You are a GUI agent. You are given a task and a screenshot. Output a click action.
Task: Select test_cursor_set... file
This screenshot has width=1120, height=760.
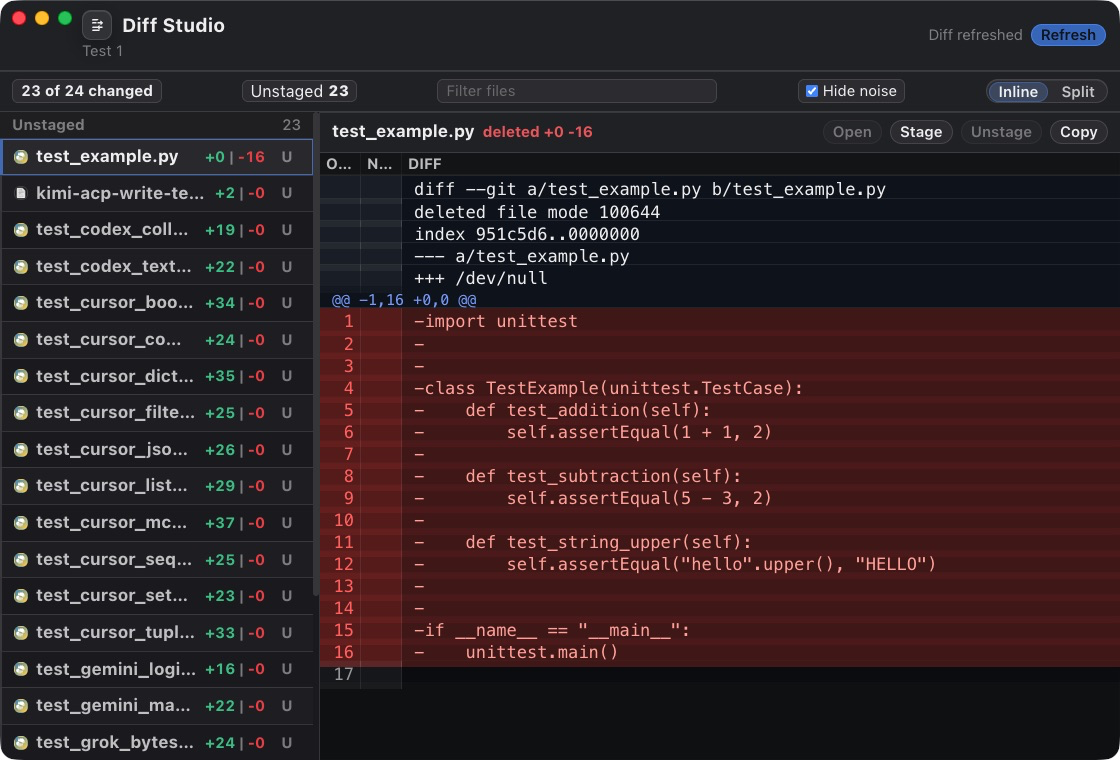(157, 596)
